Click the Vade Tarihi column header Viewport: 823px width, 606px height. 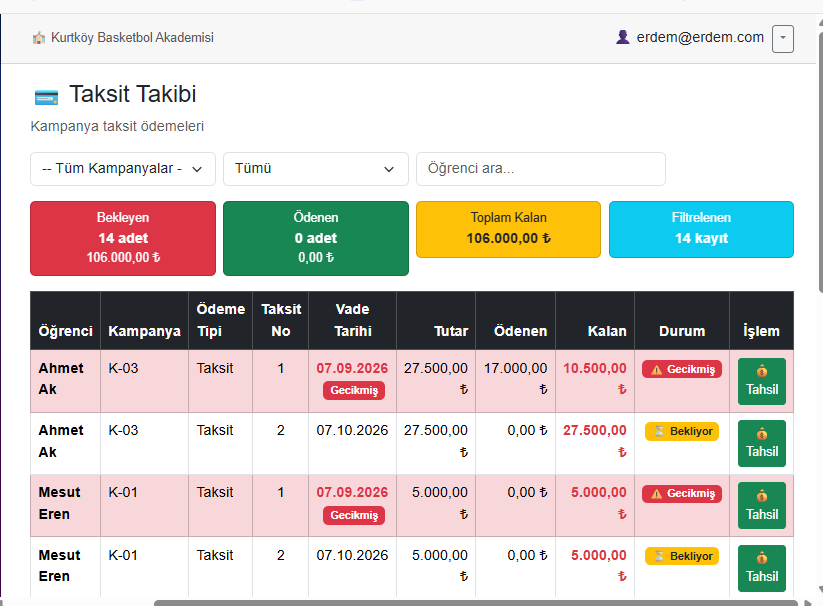coord(352,320)
